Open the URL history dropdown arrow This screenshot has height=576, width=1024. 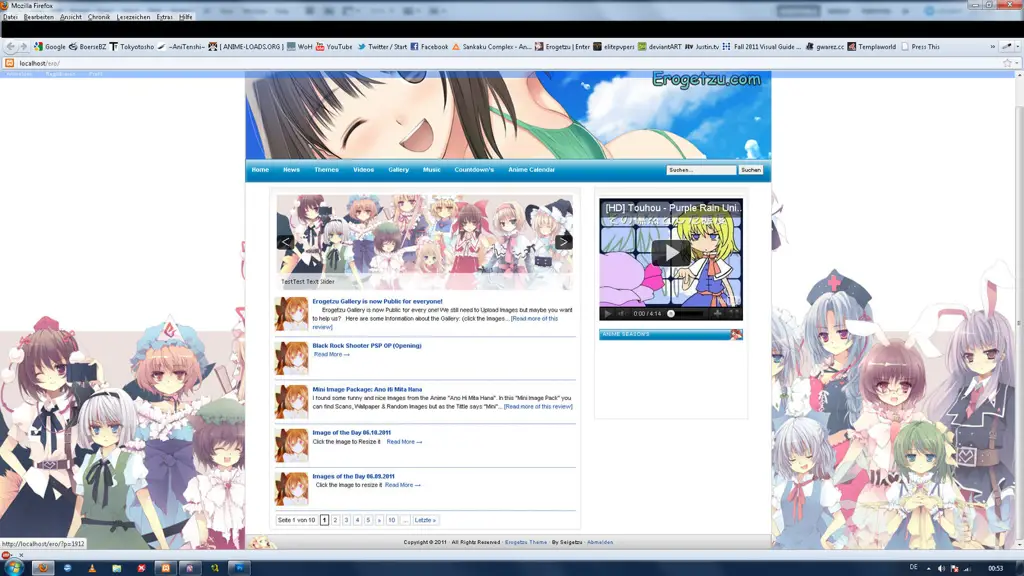coord(1017,63)
